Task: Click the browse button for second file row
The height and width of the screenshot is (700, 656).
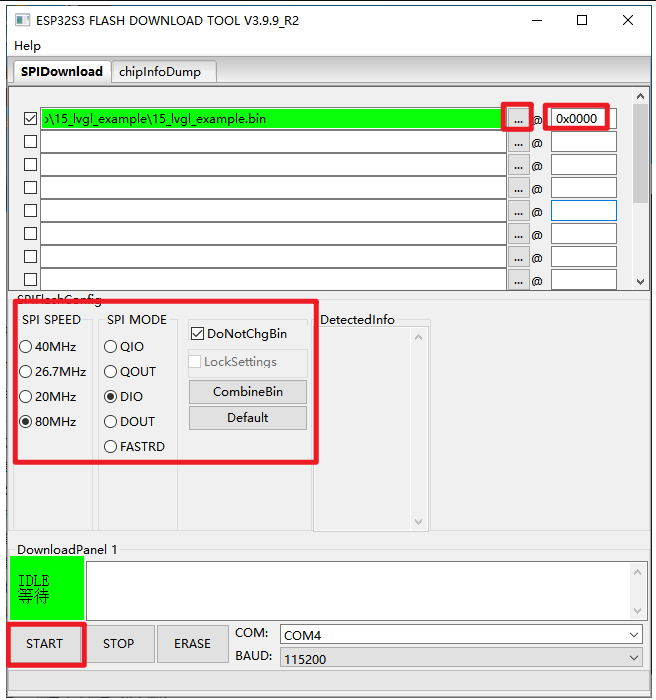Action: click(517, 142)
